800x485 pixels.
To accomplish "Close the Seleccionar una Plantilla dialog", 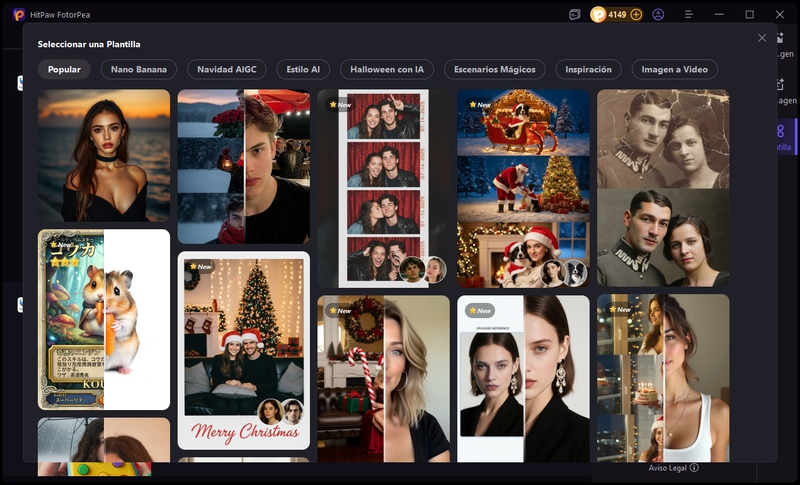I will click(x=762, y=38).
